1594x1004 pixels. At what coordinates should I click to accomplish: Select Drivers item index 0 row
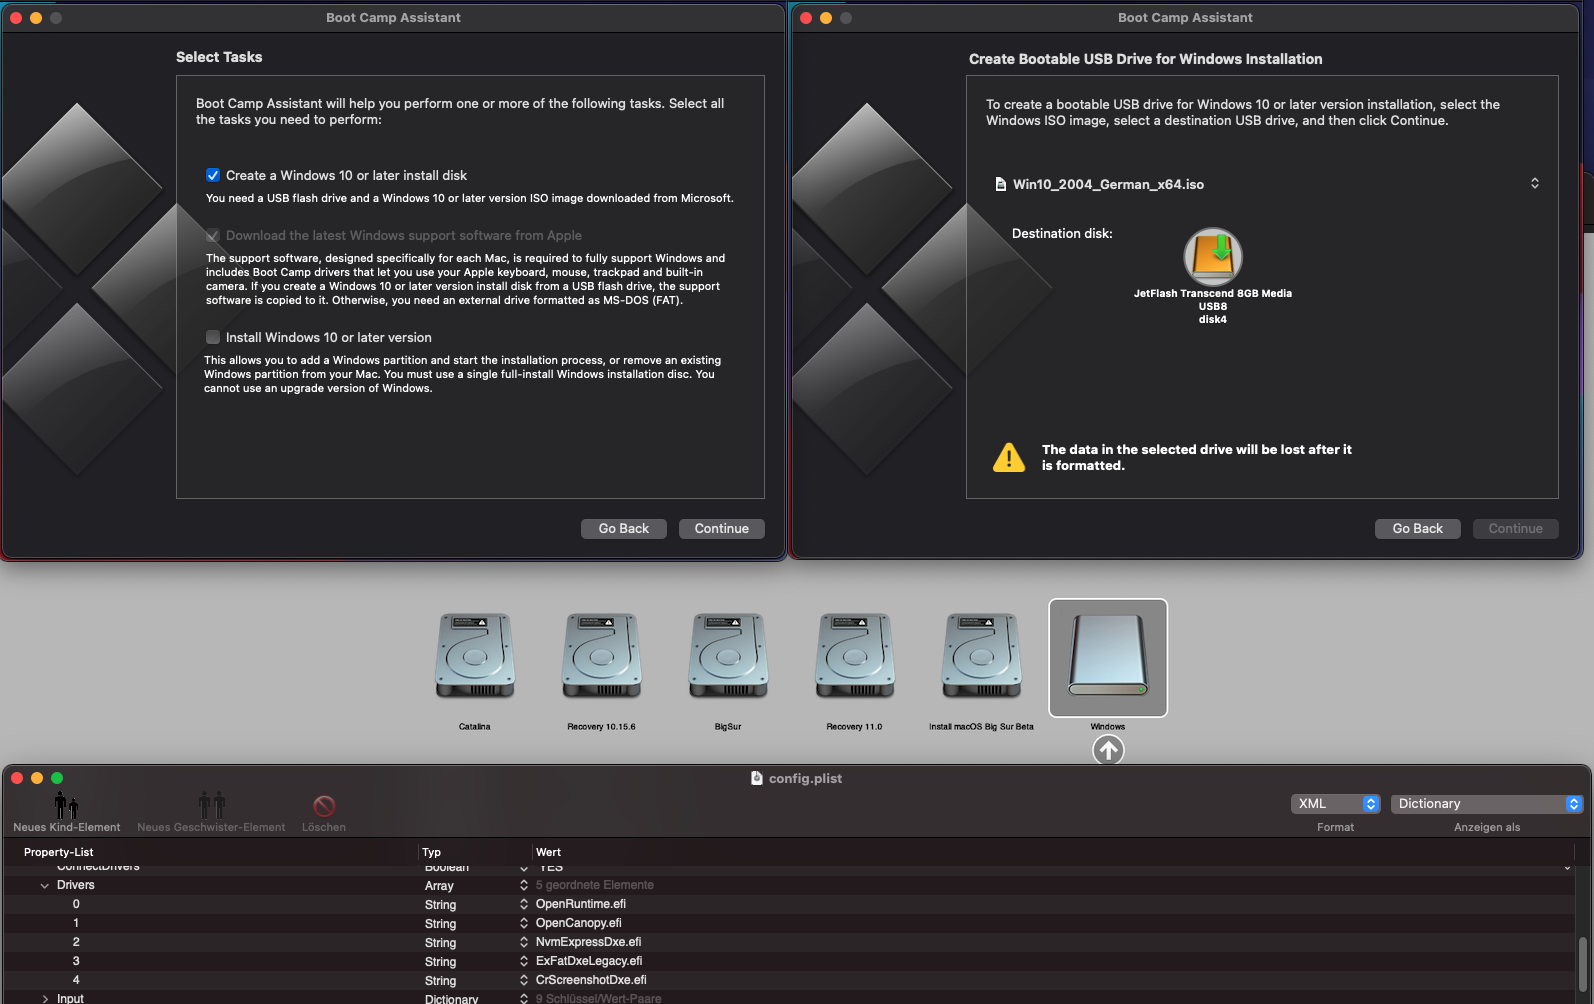[789, 904]
